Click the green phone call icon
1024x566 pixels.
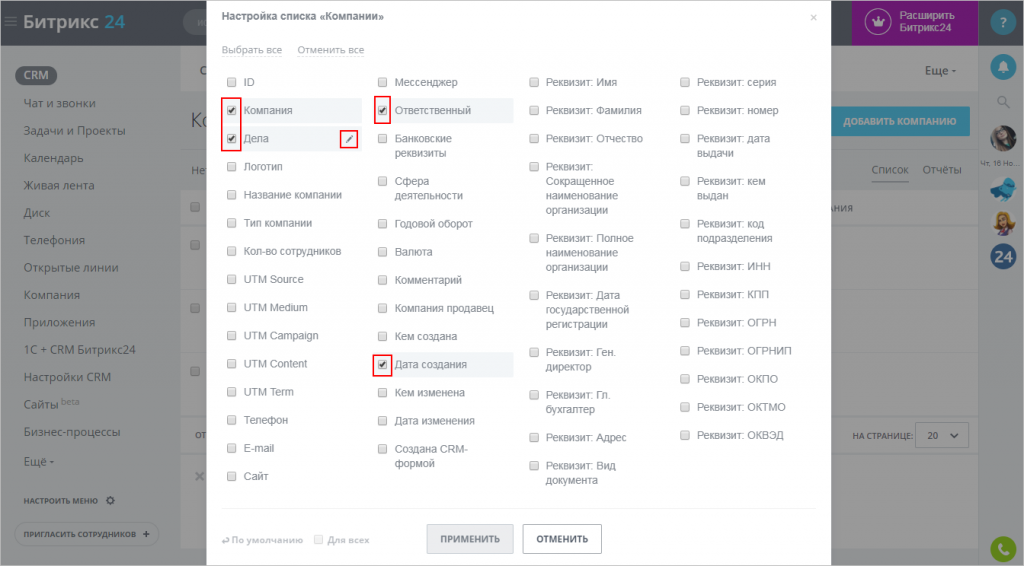coord(1003,548)
